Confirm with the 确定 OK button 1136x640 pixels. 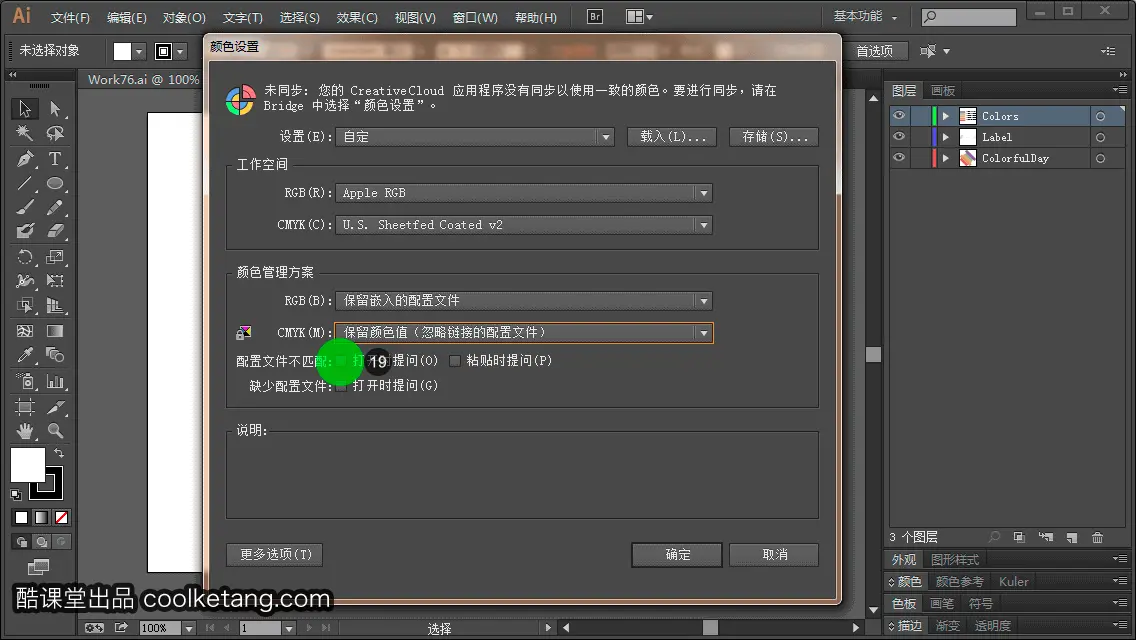[677, 554]
